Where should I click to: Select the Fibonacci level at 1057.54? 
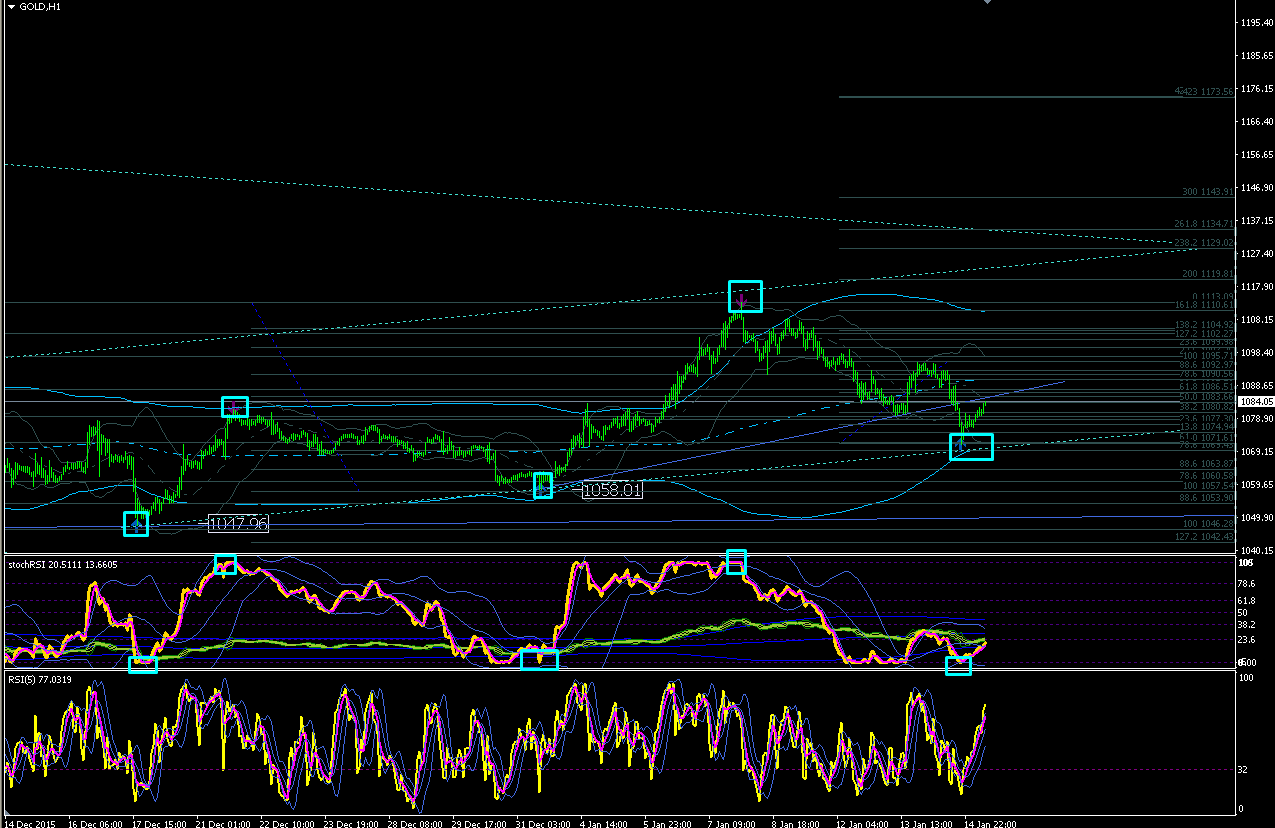point(1208,486)
